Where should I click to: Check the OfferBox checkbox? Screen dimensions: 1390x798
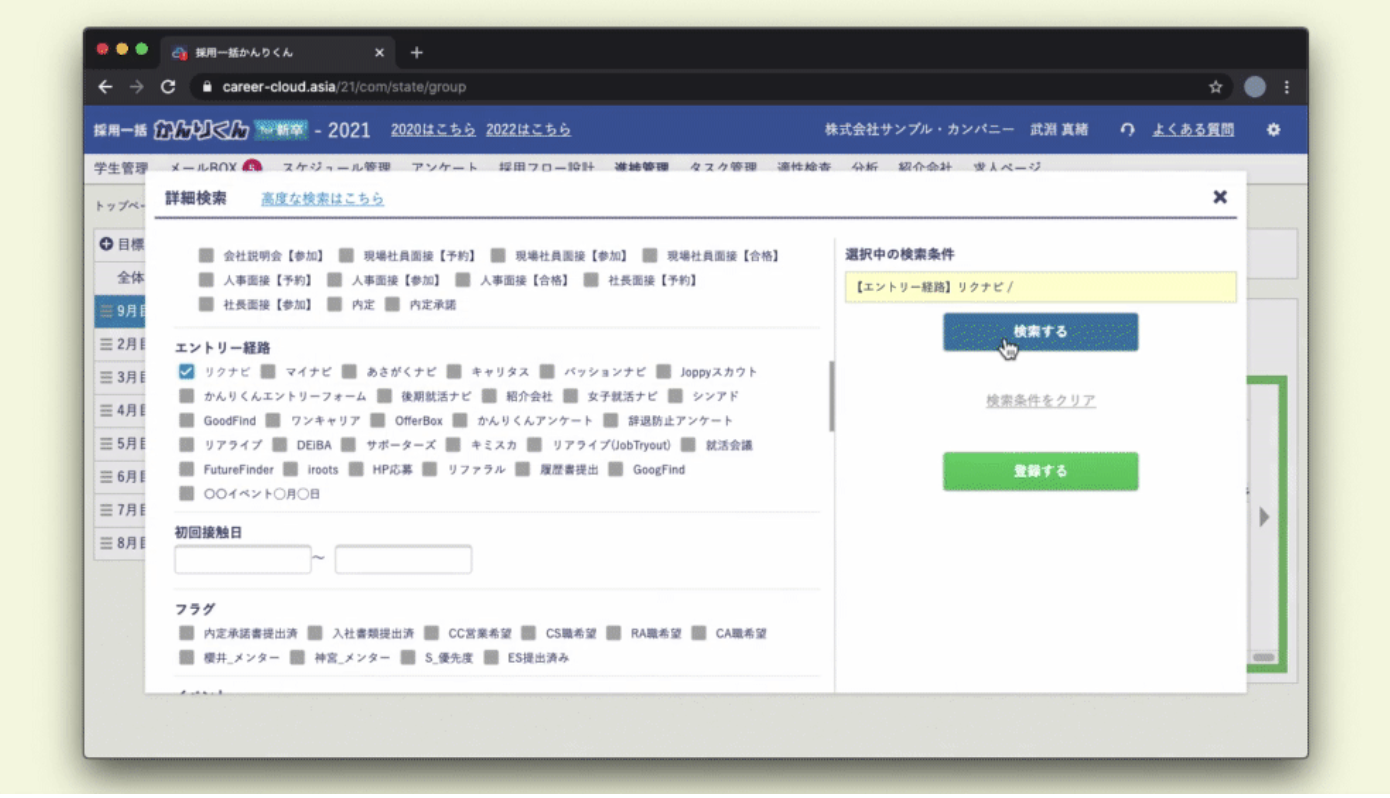pyautogui.click(x=377, y=421)
